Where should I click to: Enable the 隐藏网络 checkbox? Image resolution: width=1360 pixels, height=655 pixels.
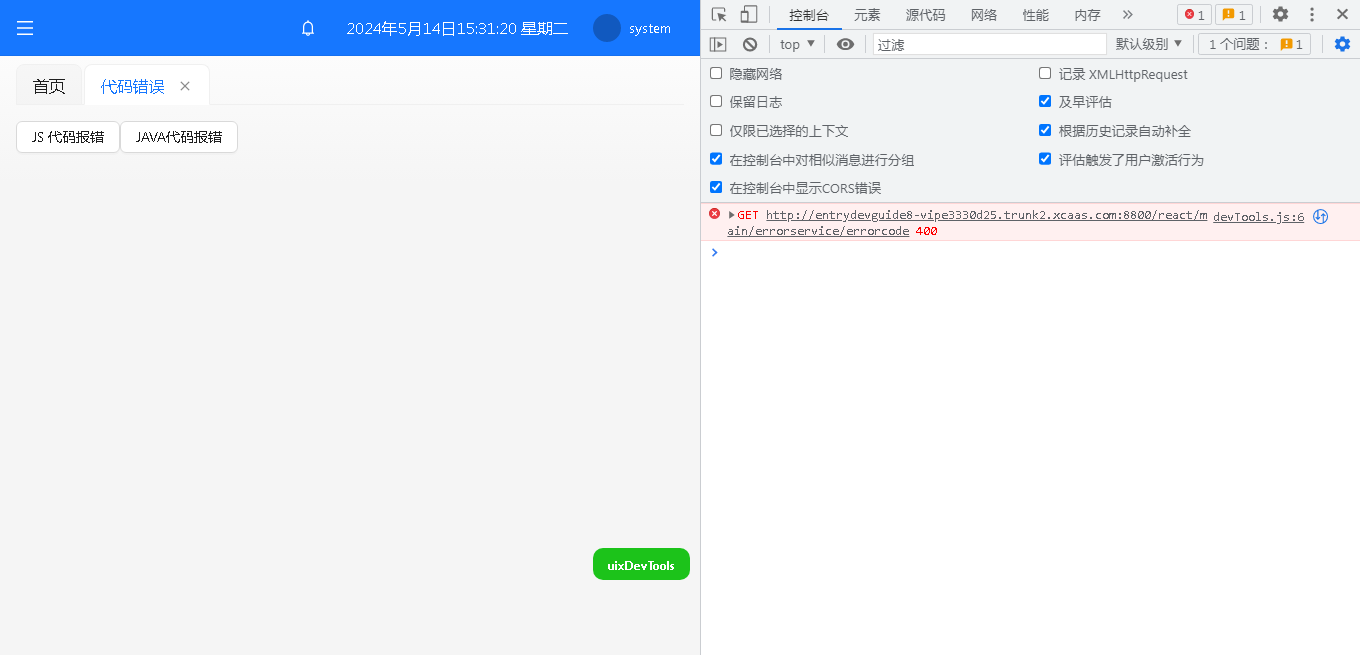[x=716, y=74]
